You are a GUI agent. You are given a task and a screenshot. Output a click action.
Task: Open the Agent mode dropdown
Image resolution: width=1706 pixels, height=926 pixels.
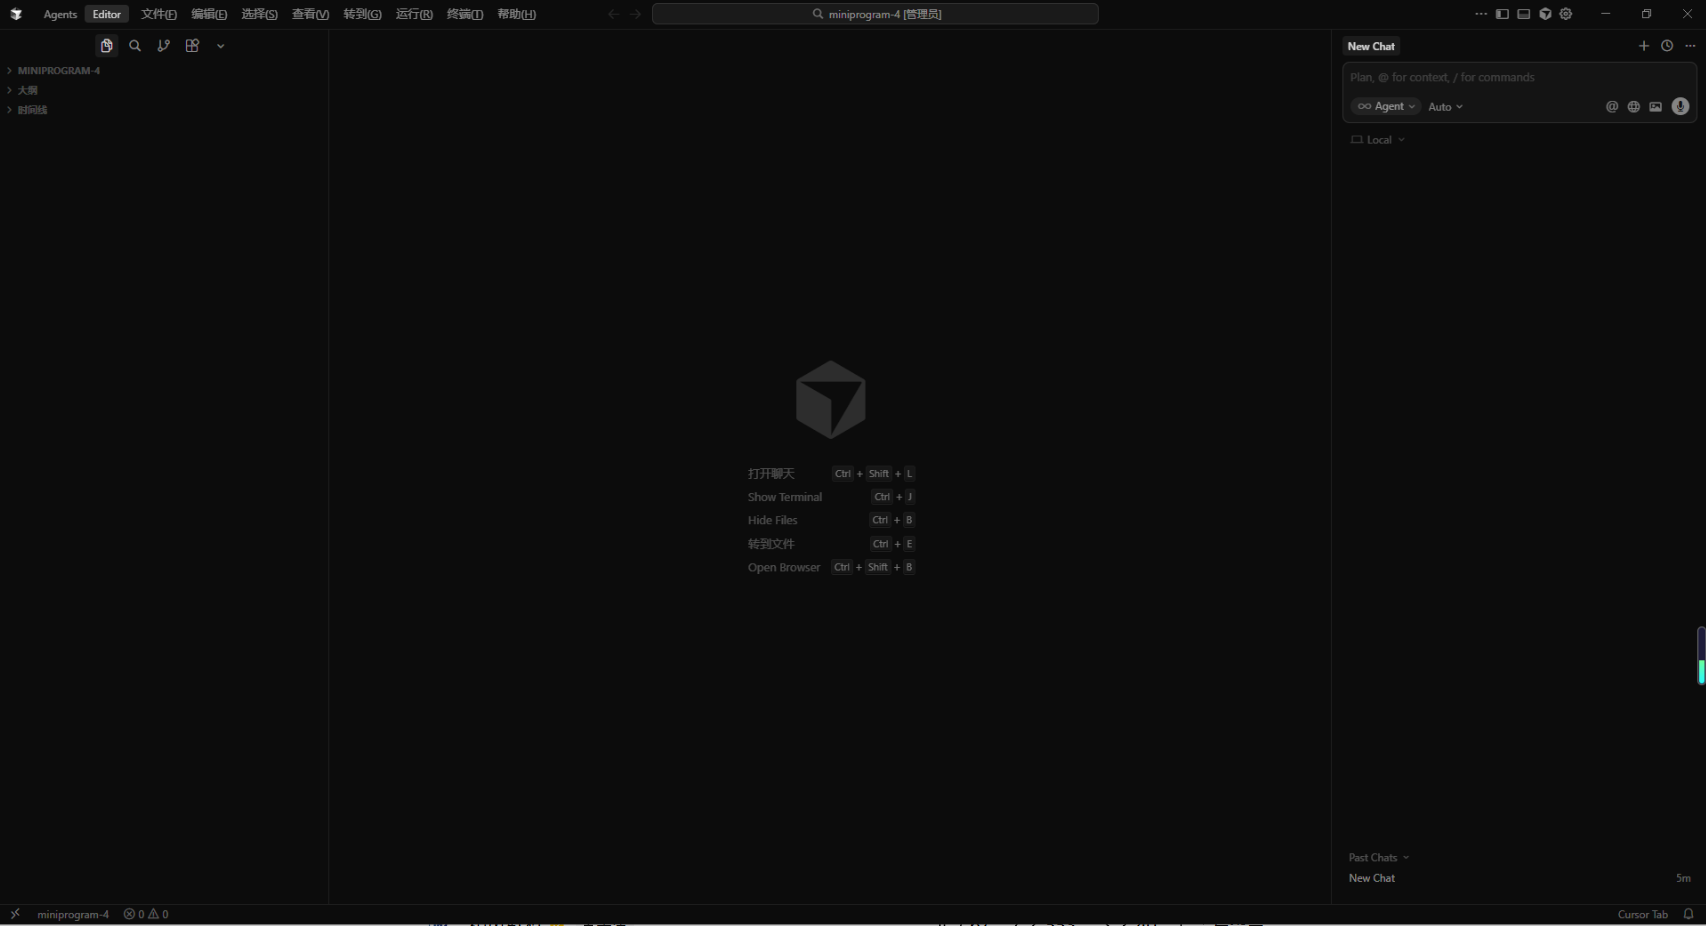point(1386,107)
